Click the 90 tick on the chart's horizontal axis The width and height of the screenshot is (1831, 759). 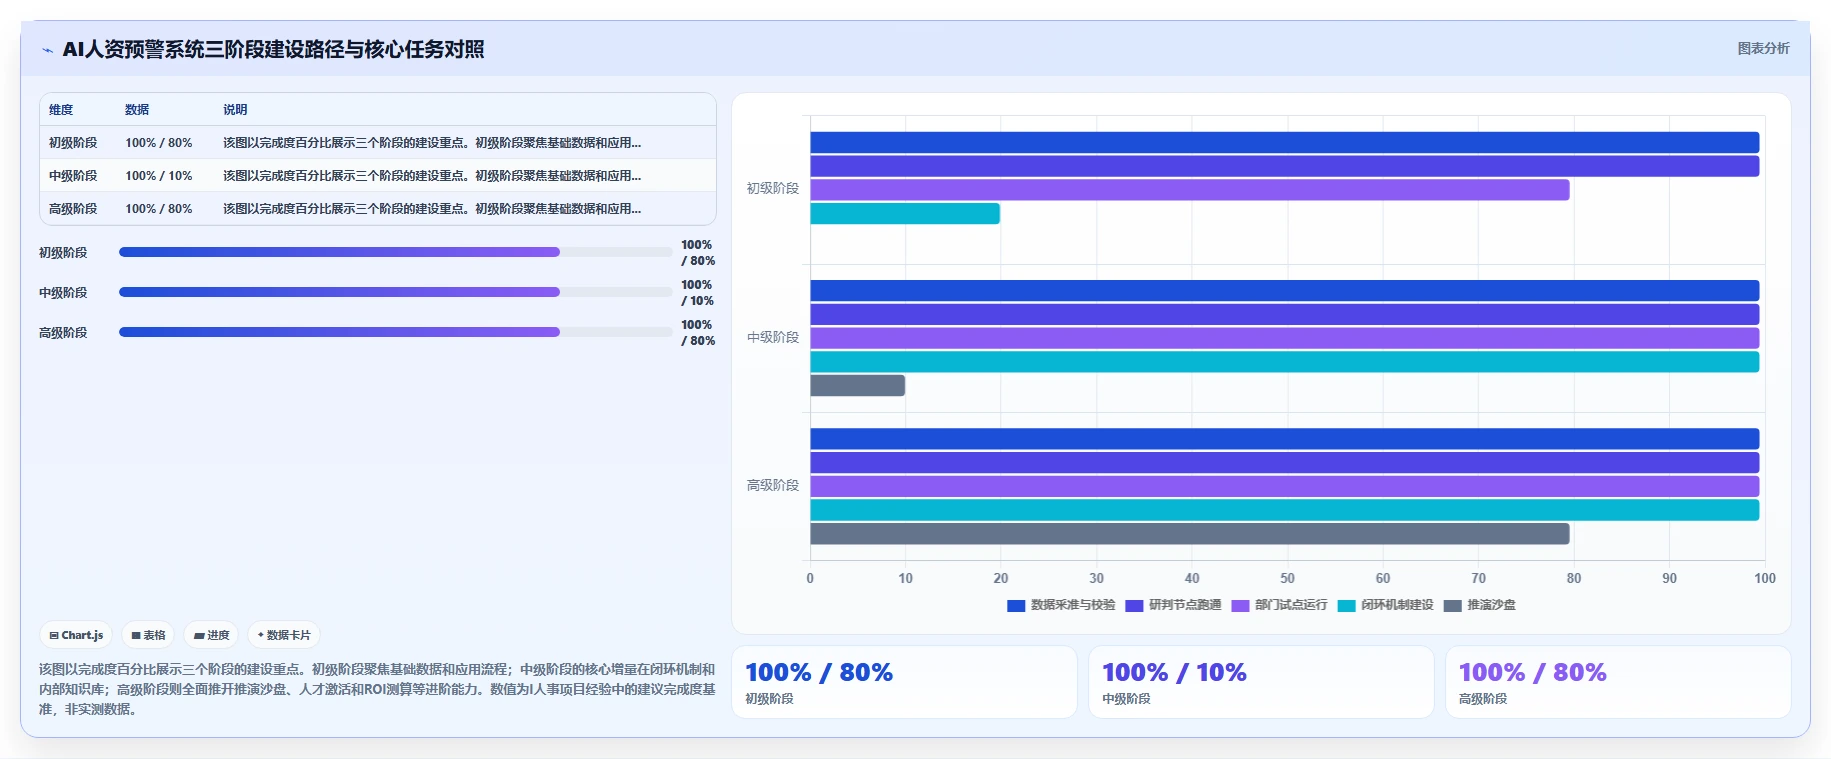pyautogui.click(x=1669, y=578)
